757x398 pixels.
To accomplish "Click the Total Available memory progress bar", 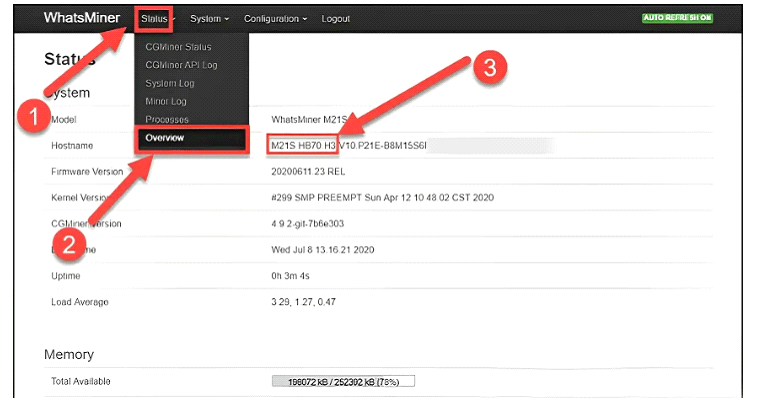I will 343,382.
